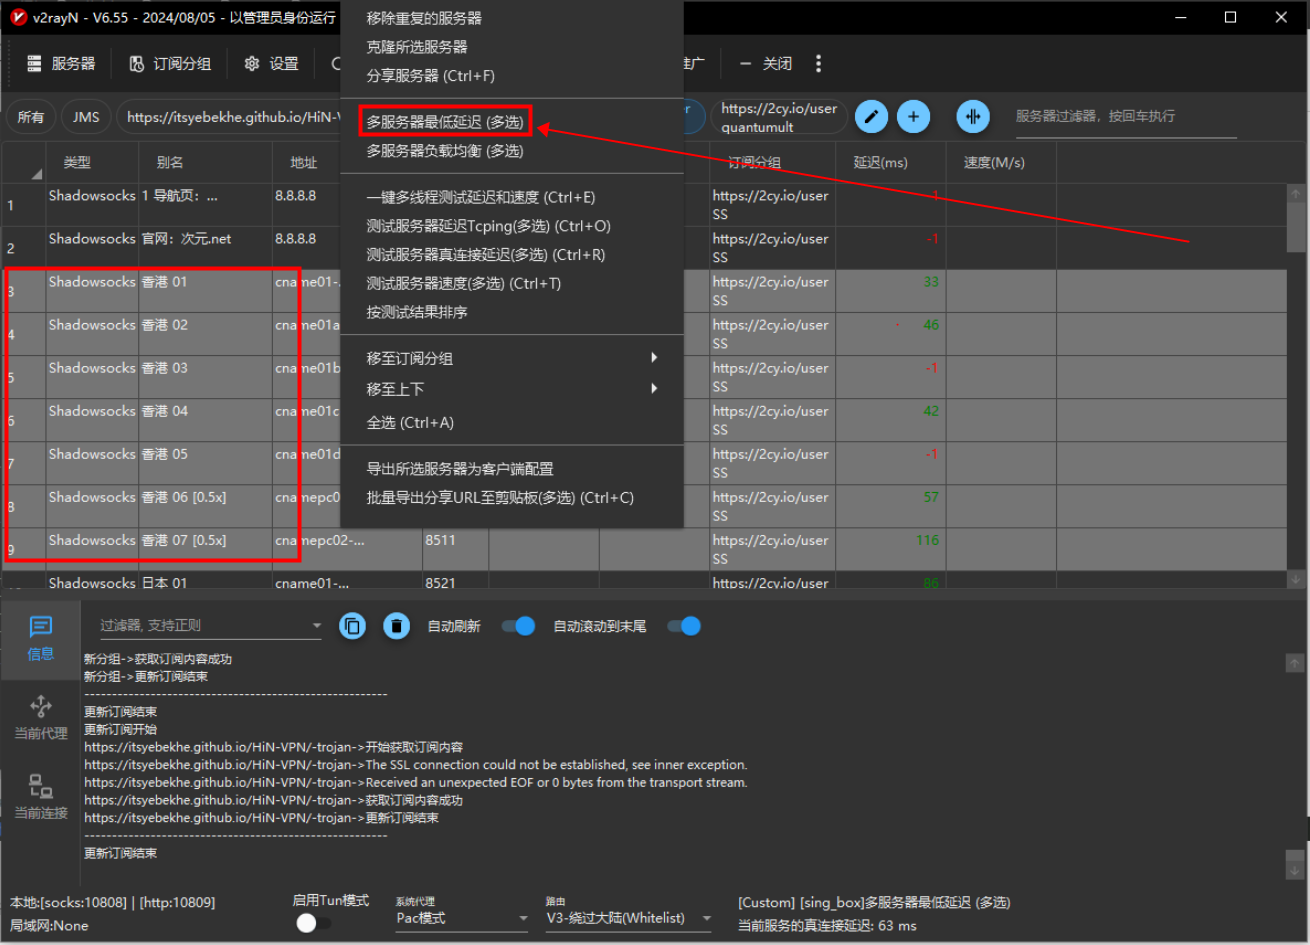The width and height of the screenshot is (1310, 945).
Task: Expand the 移至订阅分组 submenu
Action: 511,358
